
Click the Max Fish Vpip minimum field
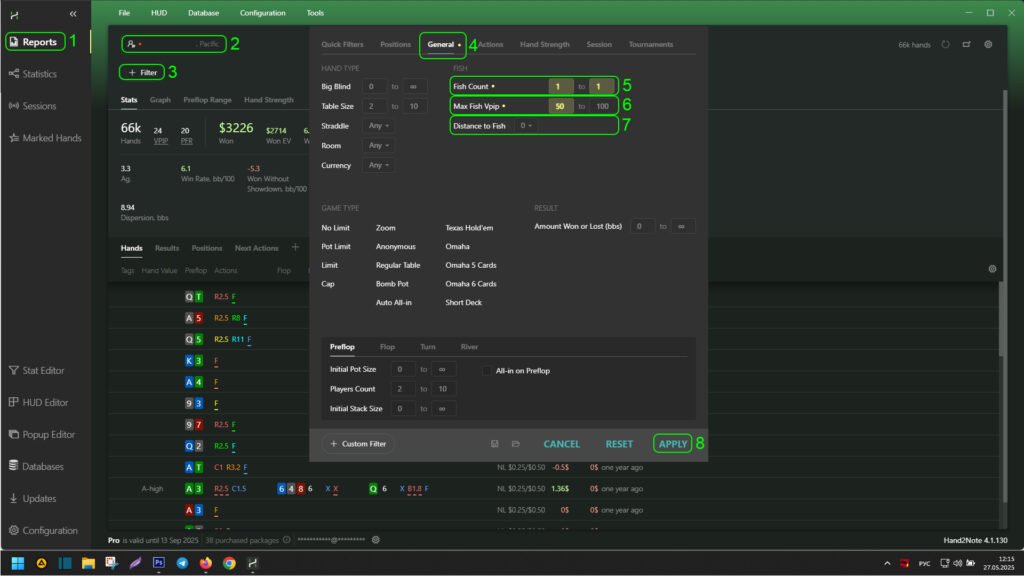point(561,106)
